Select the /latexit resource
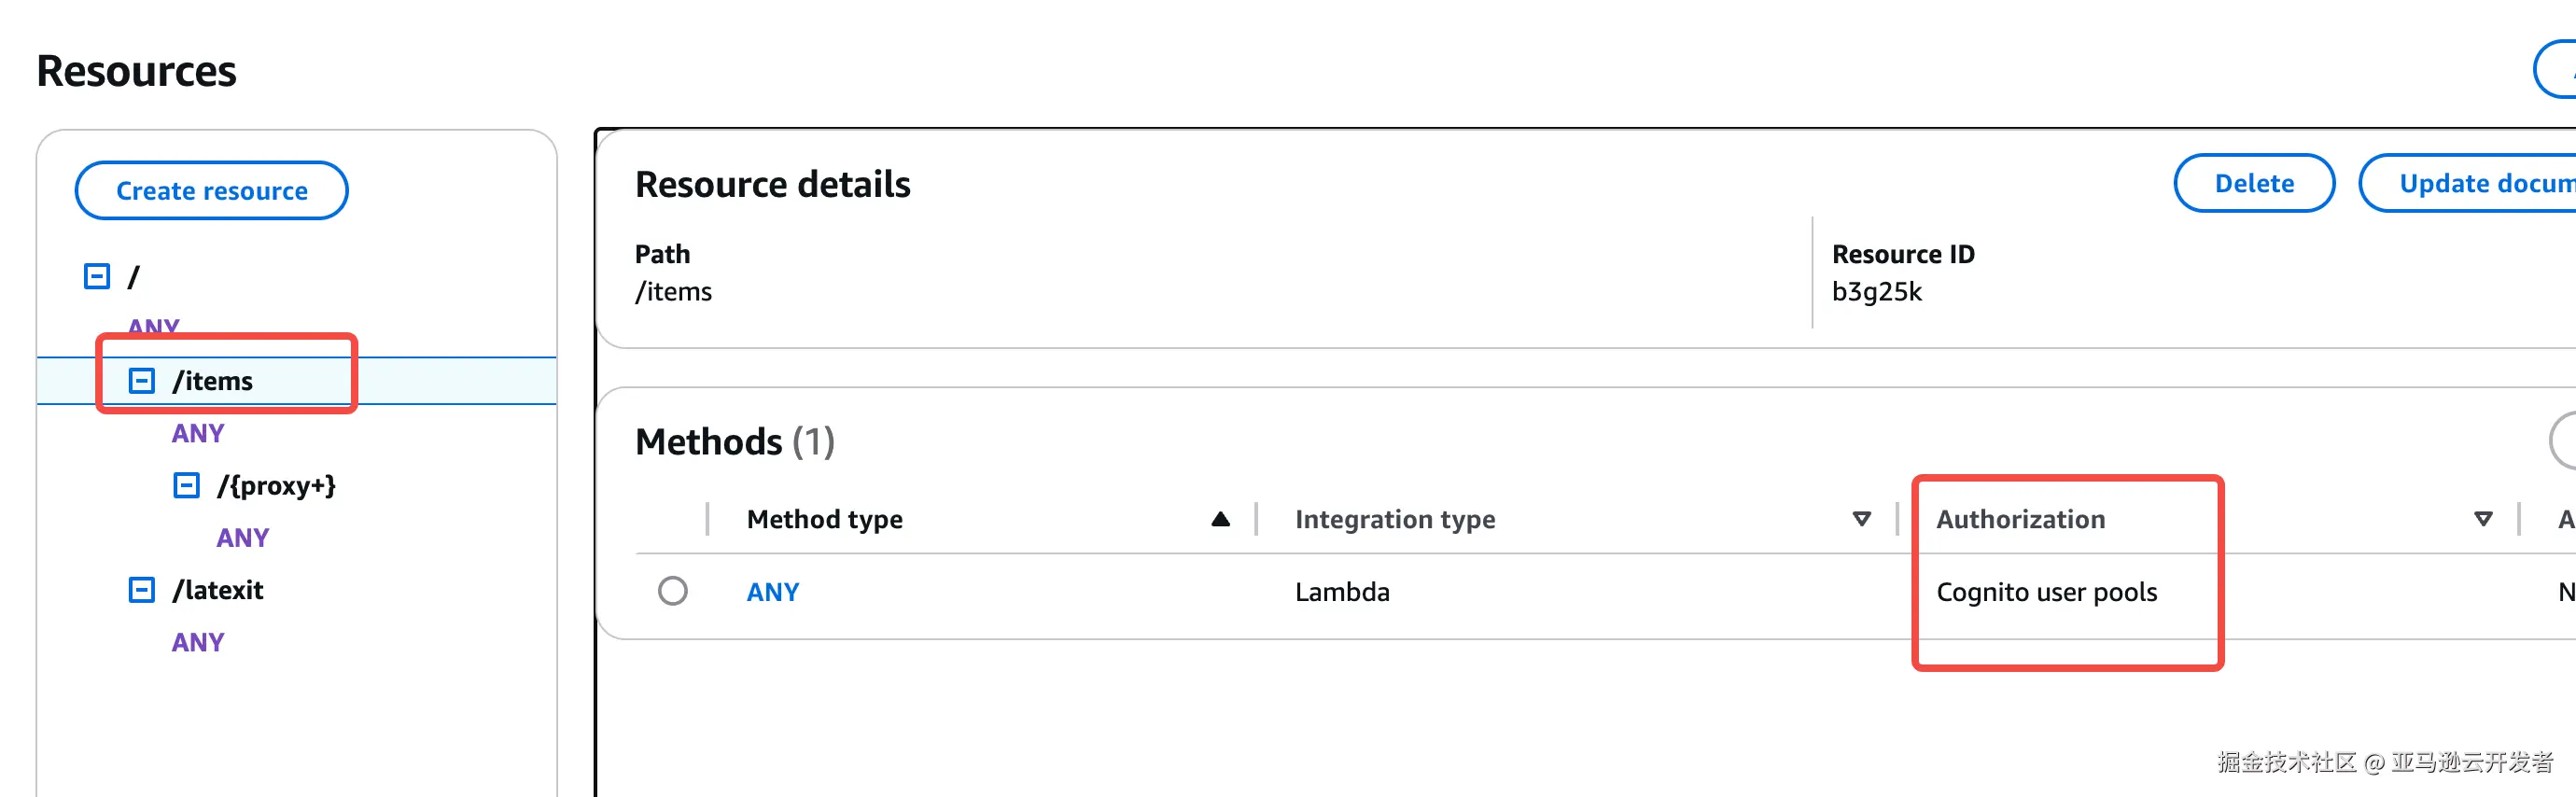 (218, 590)
